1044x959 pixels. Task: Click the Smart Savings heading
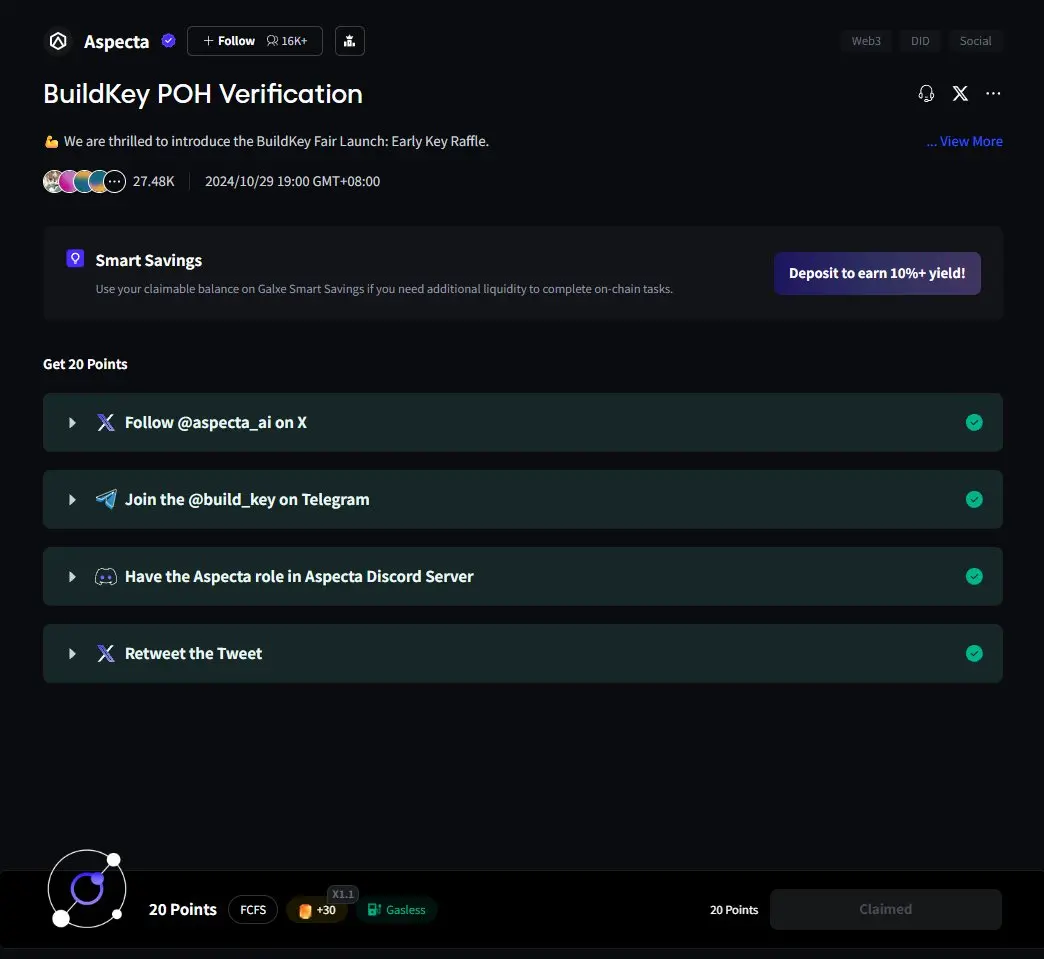(x=148, y=260)
